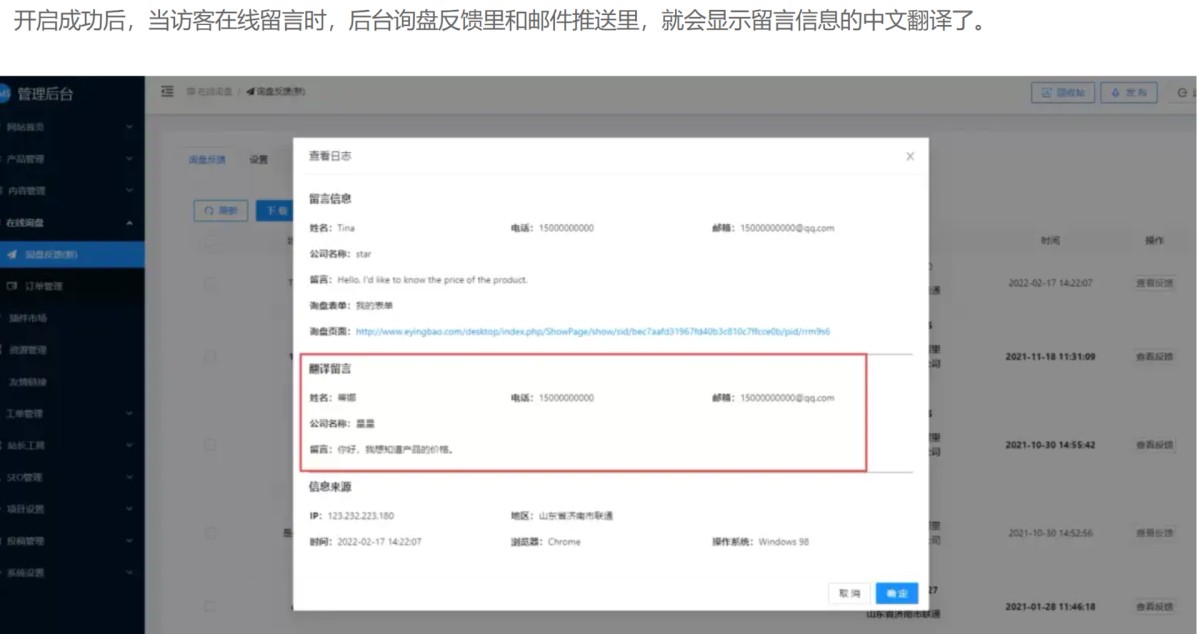Close the 查看日志 dialog with X
Image resolution: width=1200 pixels, height=634 pixels.
coord(909,157)
